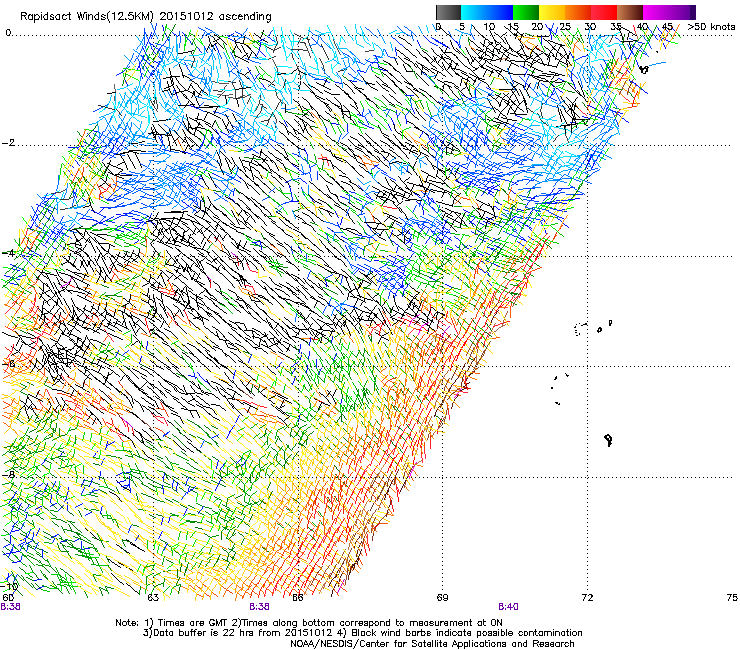Click the purple '8:40' time label
This screenshot has height=650, width=740.
tap(508, 607)
